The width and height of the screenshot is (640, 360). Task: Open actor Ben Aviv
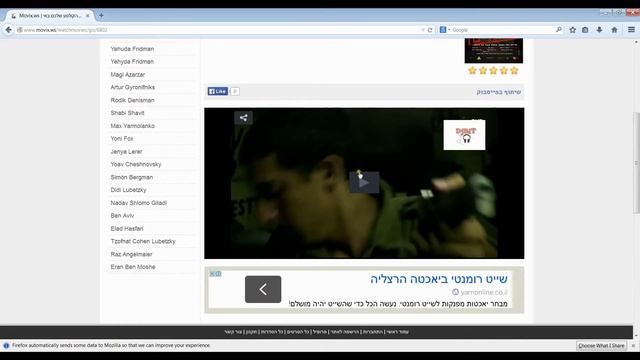point(122,216)
